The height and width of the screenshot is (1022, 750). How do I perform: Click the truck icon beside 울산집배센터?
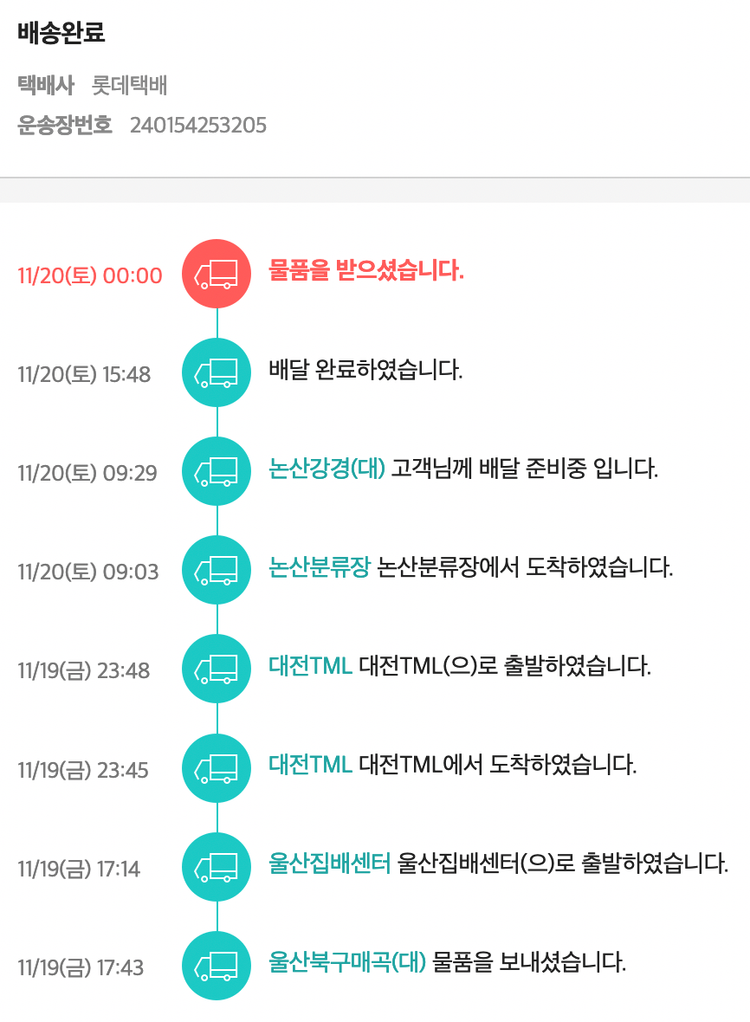pos(216,866)
